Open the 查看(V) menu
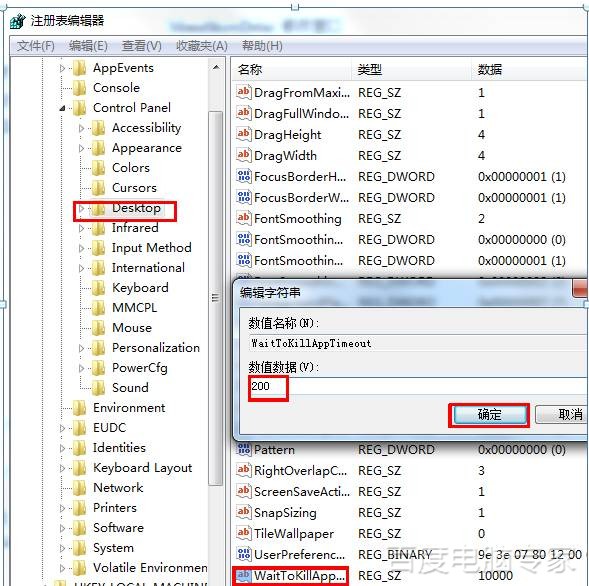 (142, 46)
